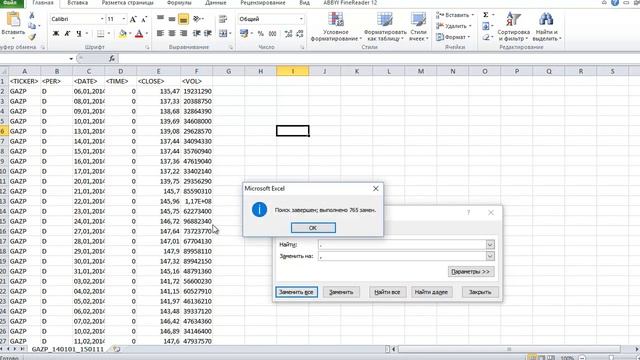Screen dimensions: 640x360
Task: Click the accounting currency format icon
Action: 244,33
